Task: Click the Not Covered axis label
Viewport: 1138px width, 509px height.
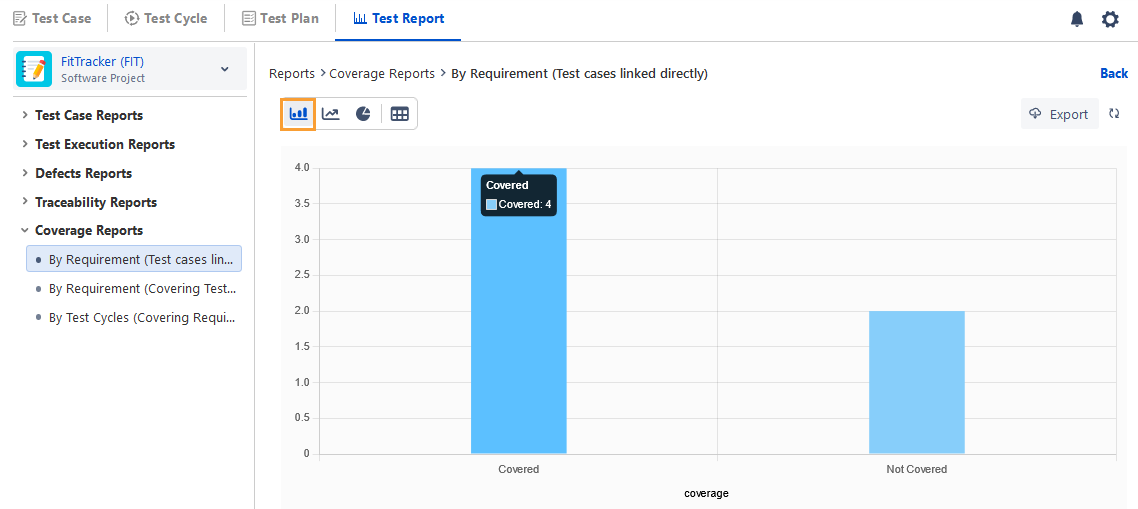Action: point(917,469)
